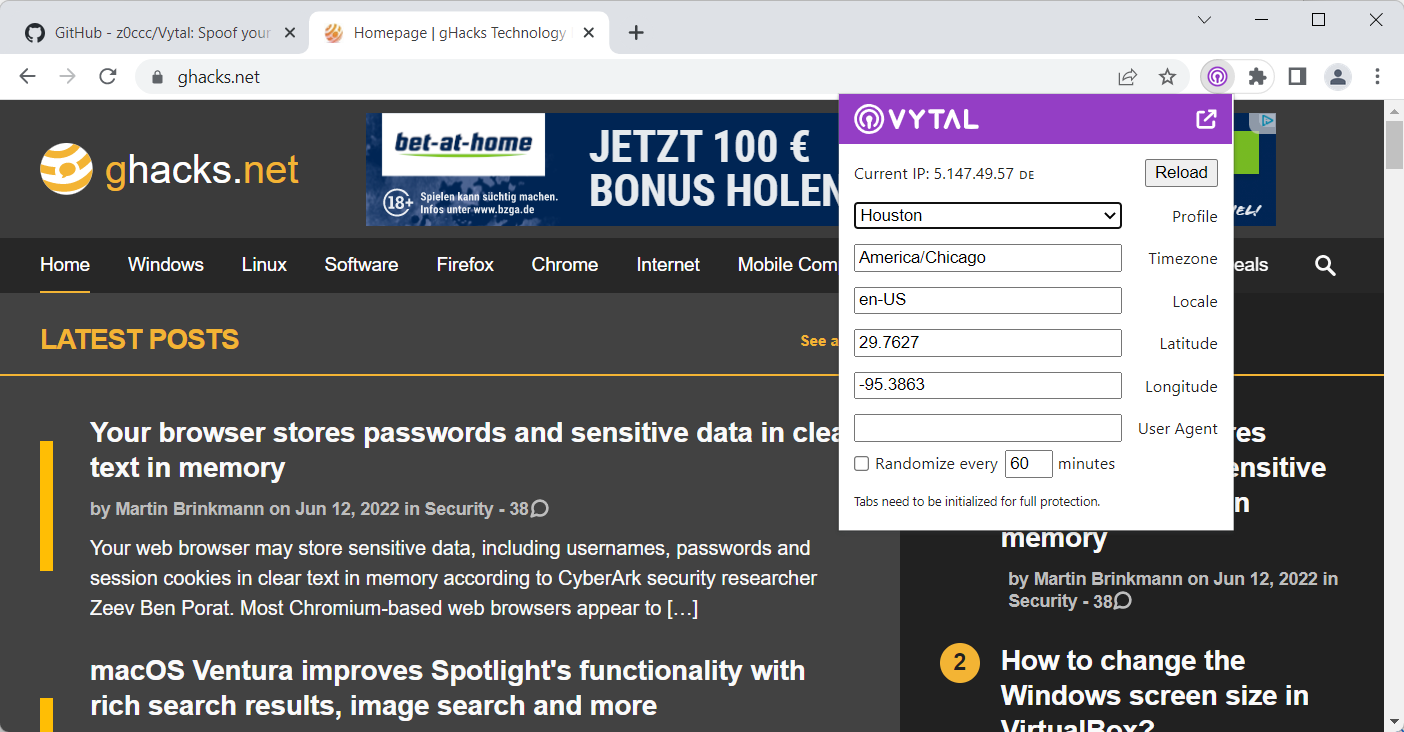Open Vytal's website via the external link icon
1404x732 pixels.
pyautogui.click(x=1204, y=118)
